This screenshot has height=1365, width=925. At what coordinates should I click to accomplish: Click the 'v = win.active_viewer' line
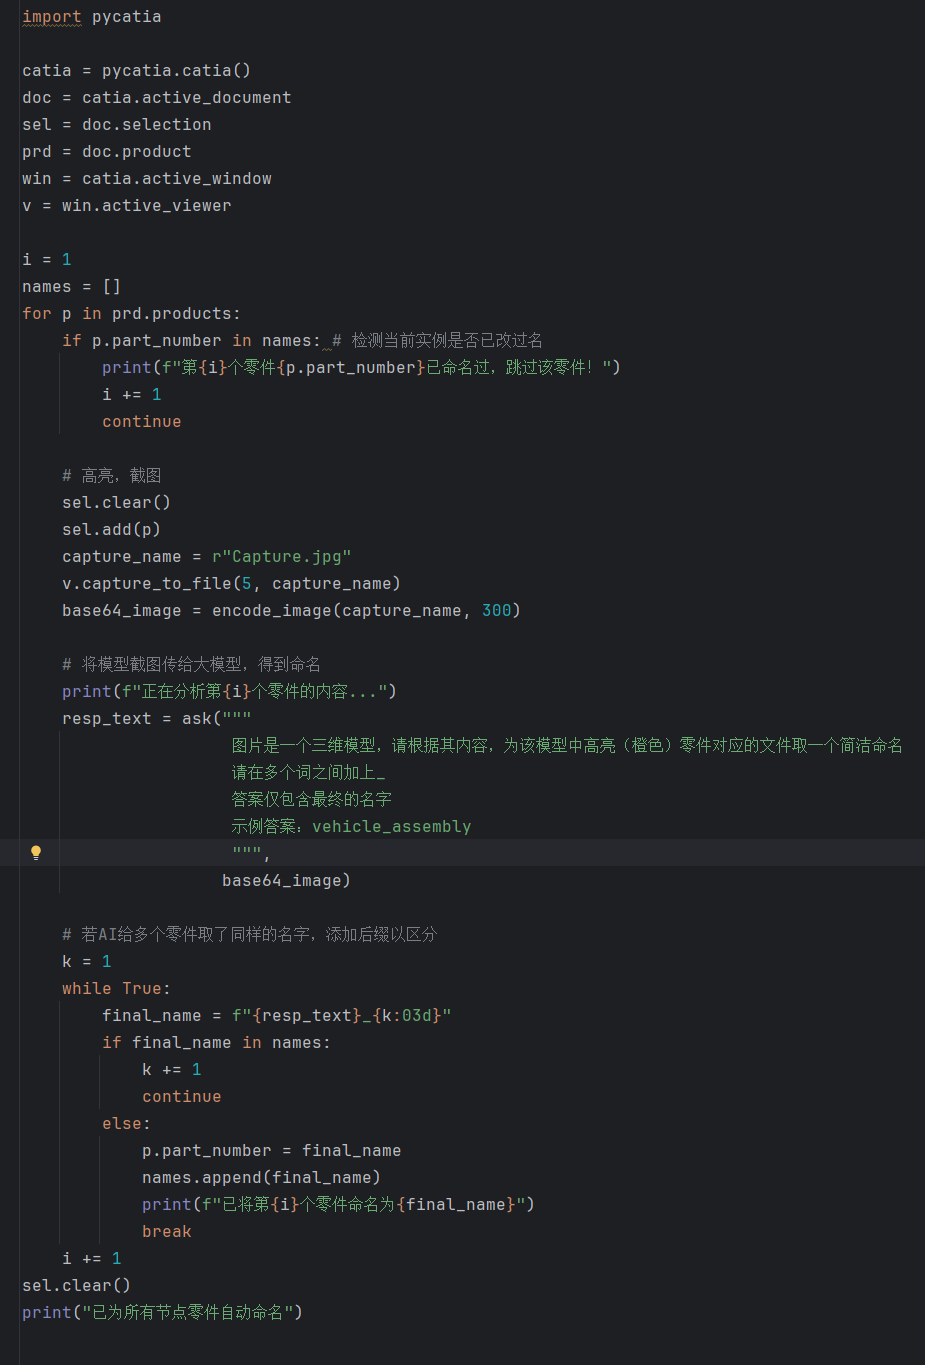126,206
